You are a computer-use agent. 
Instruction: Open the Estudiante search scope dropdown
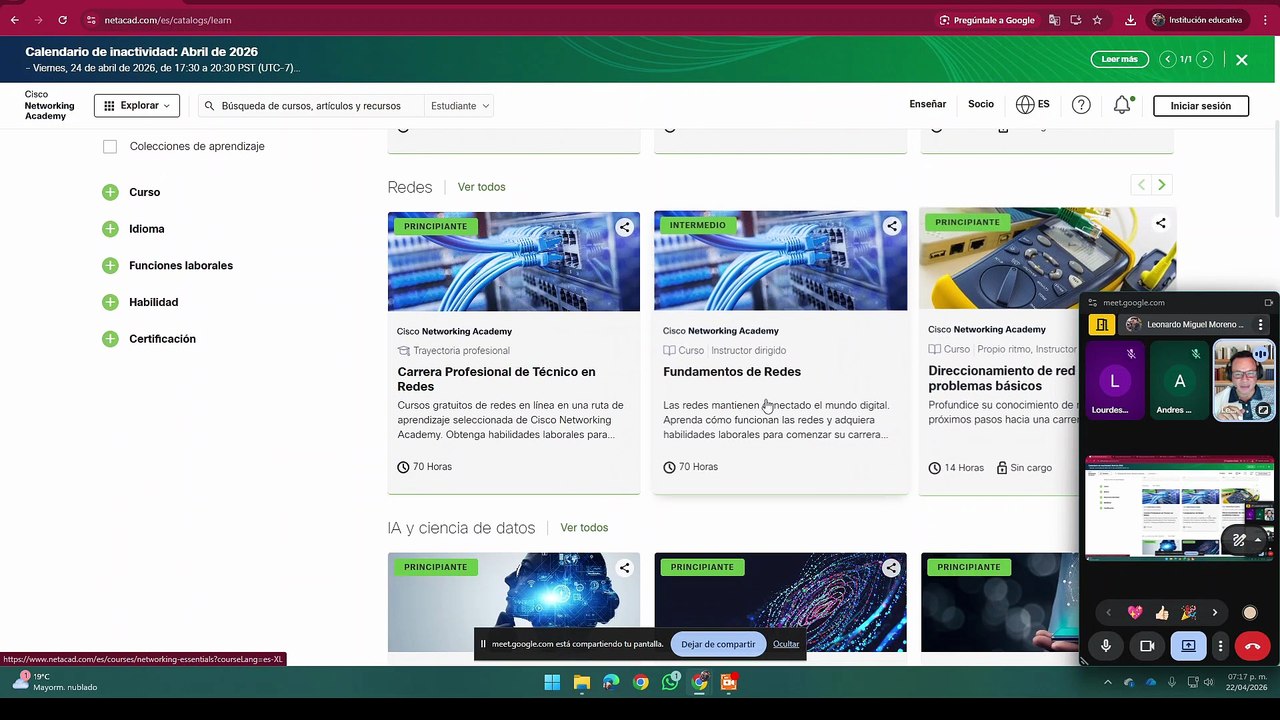click(x=460, y=106)
